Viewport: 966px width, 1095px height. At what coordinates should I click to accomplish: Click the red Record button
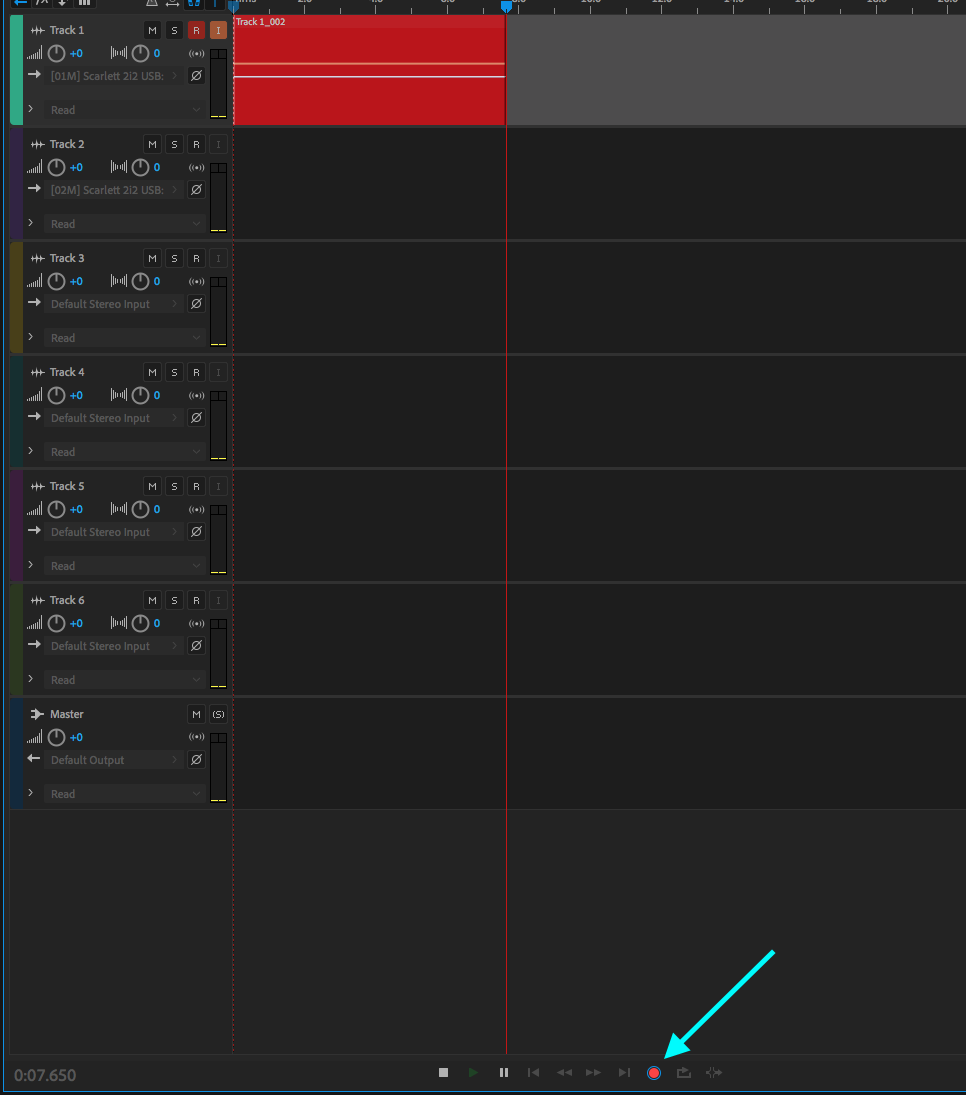(x=654, y=1073)
